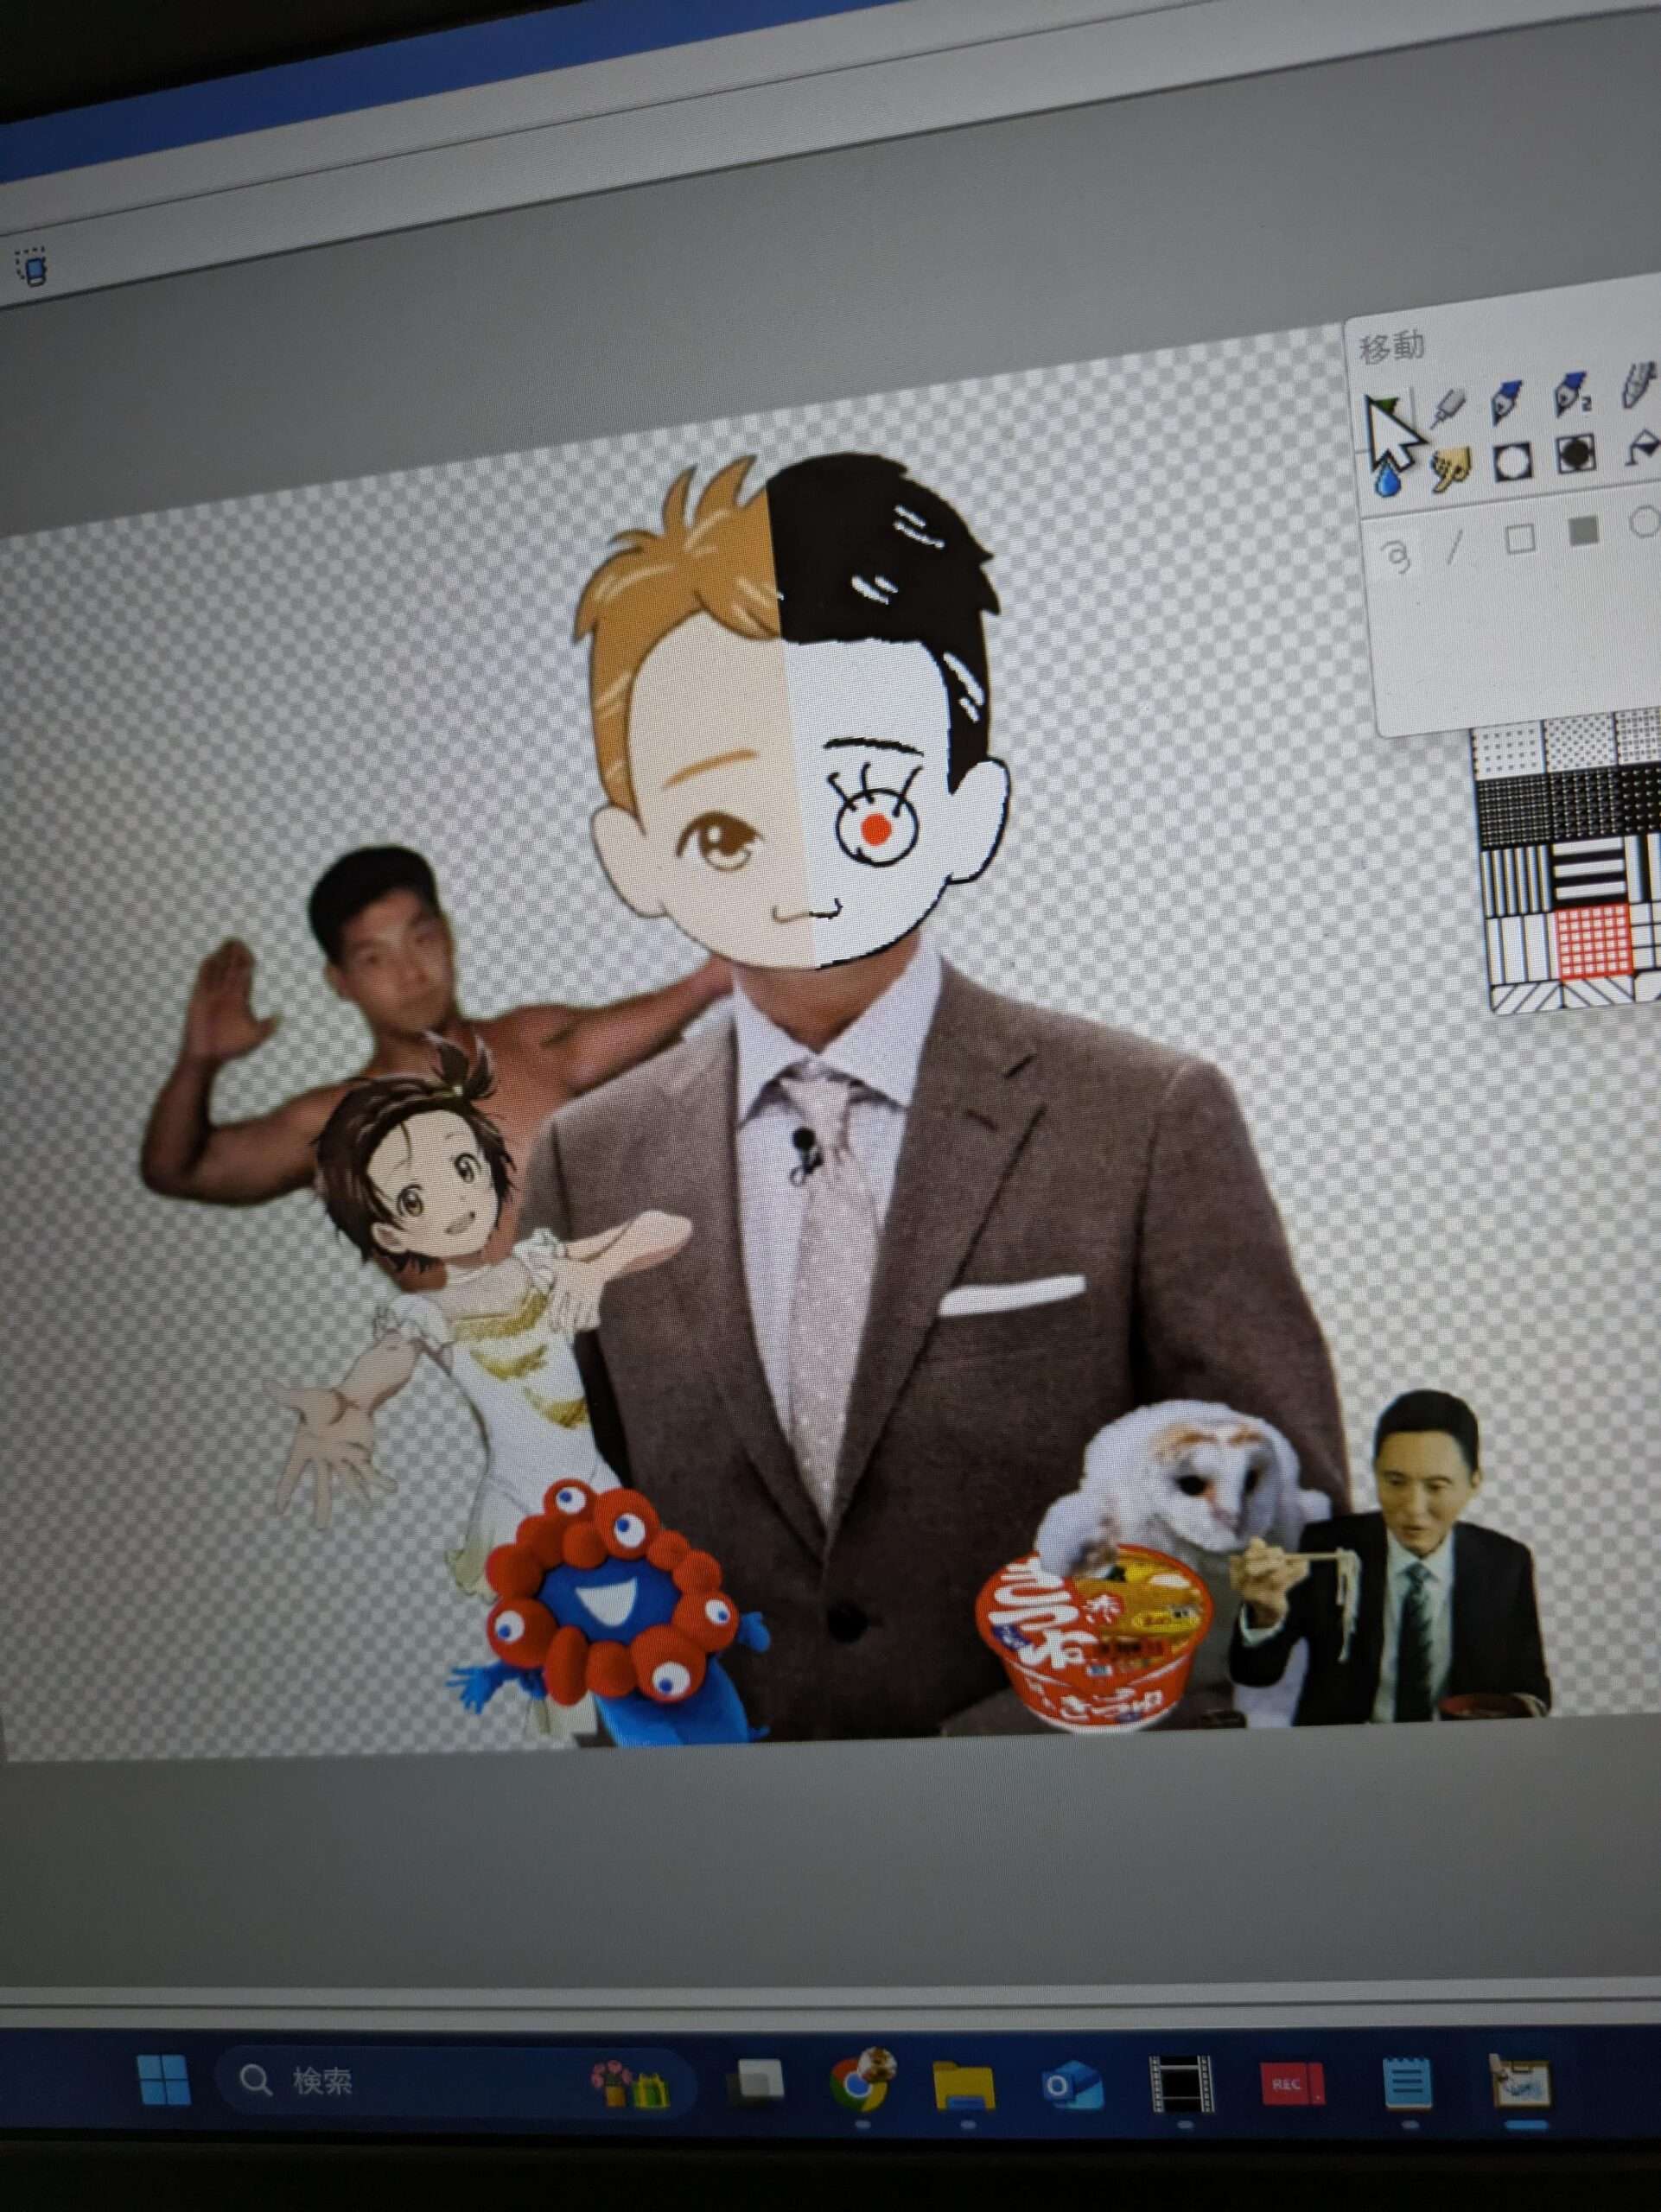This screenshot has width=1661, height=2212.
Task: Select the second pen tool labeled 2
Action: (1571, 396)
